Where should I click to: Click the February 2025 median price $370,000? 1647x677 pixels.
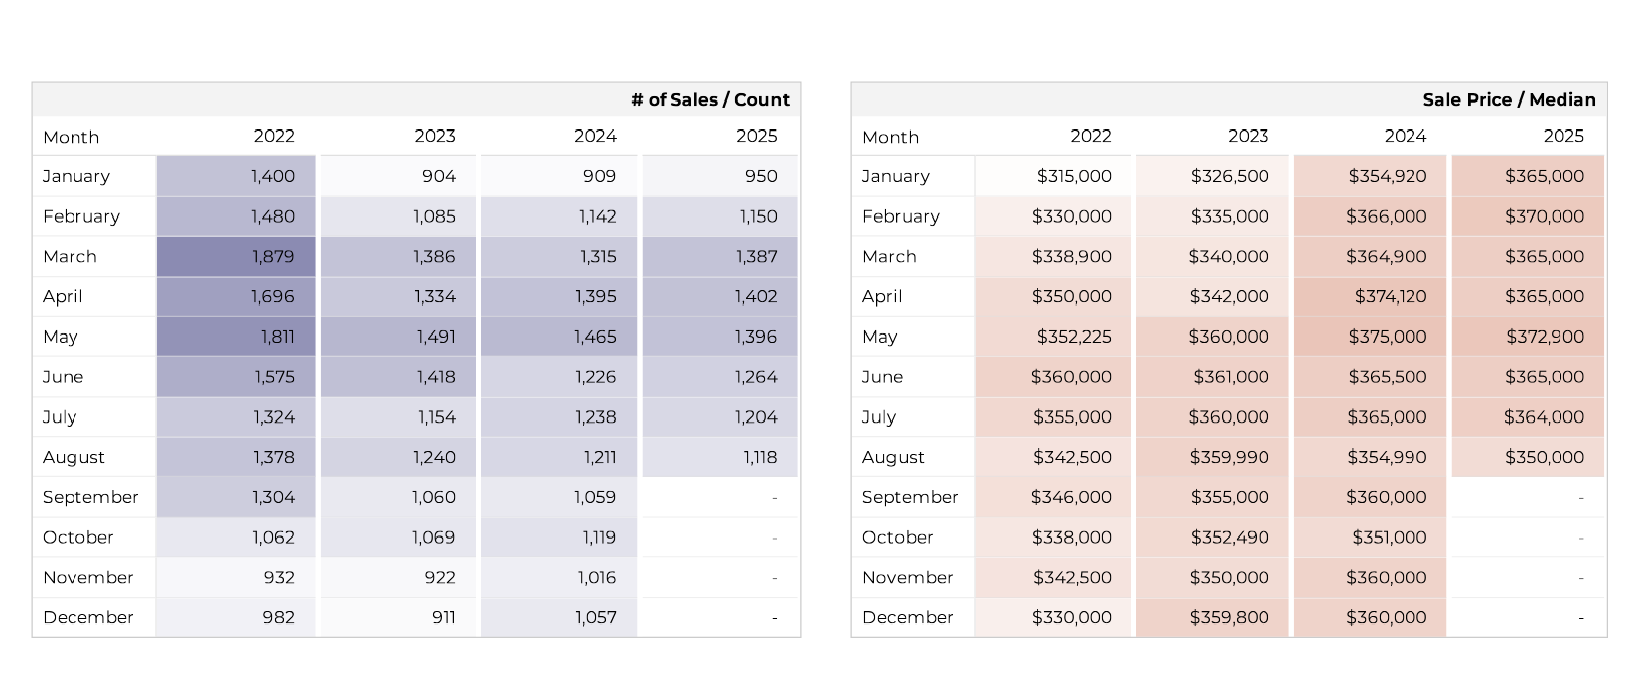pos(1528,216)
